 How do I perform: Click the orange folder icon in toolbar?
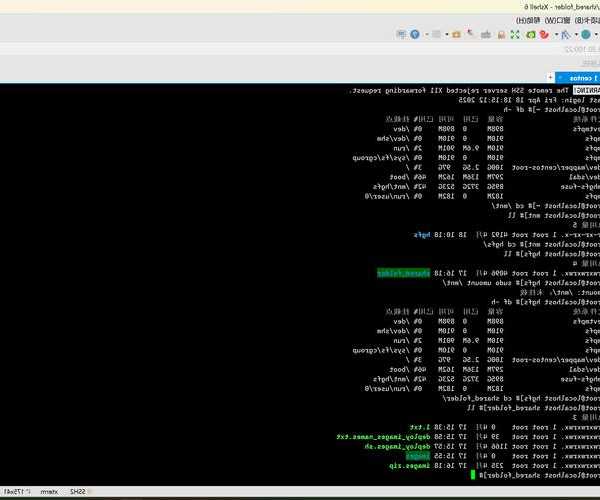456,34
